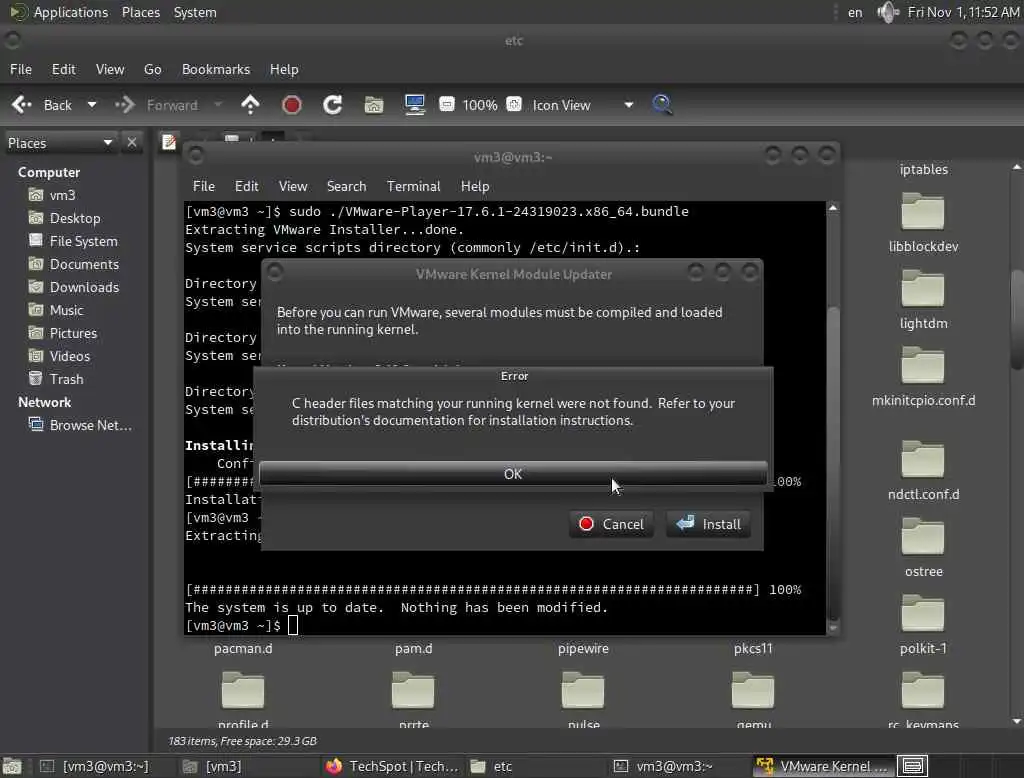Select the profile.d folder icon
Viewport: 1024px width, 778px height.
(243, 690)
